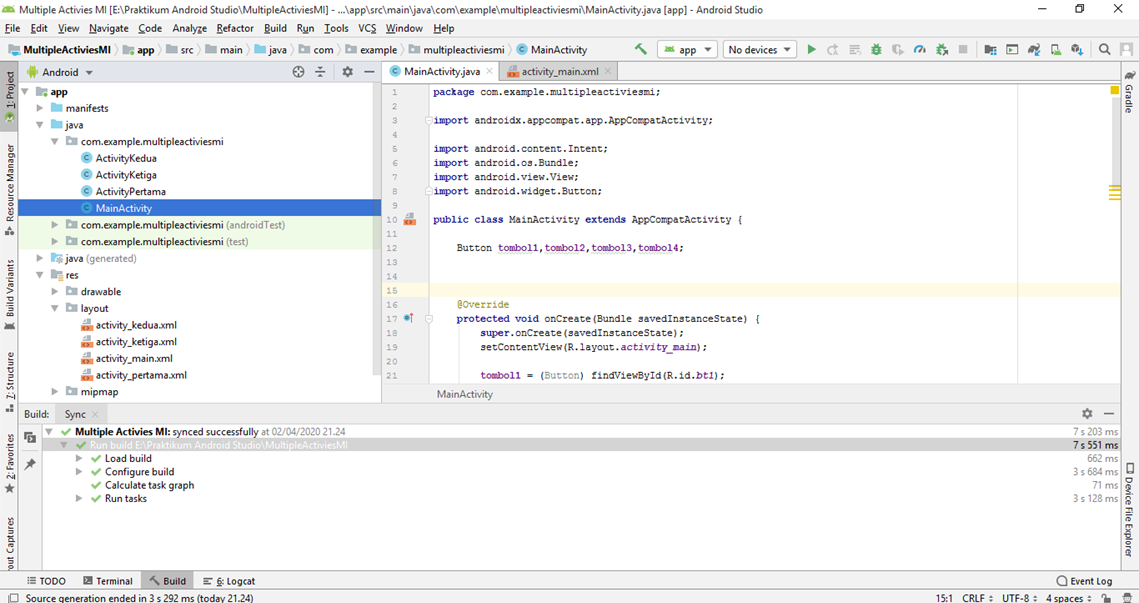
Task: Hide the Build panel with minus icon
Action: point(1108,413)
